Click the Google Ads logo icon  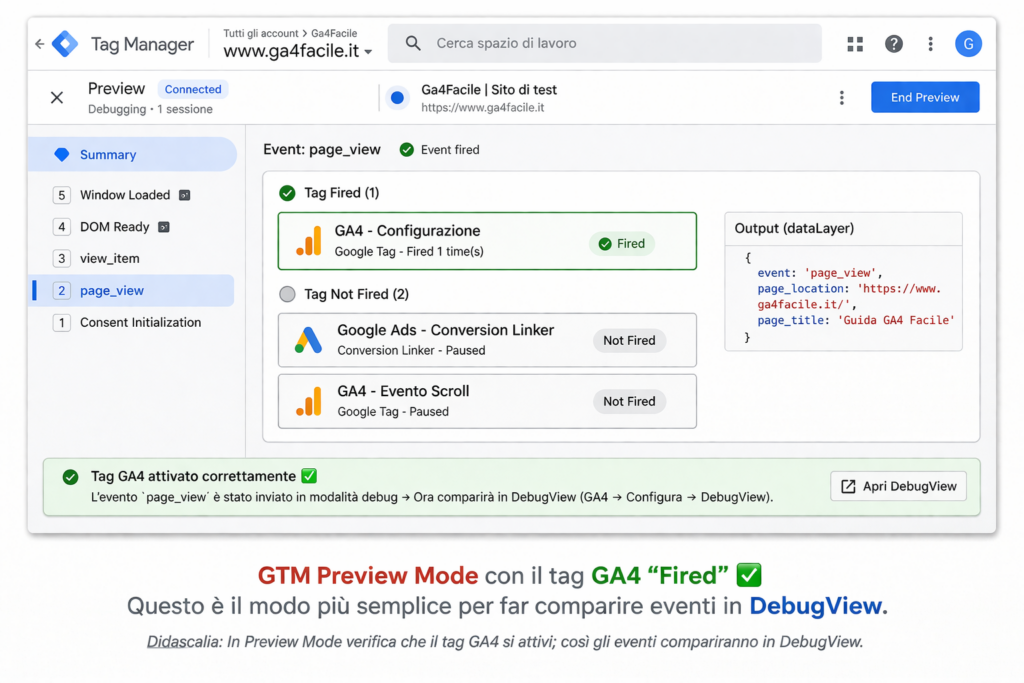[x=308, y=340]
